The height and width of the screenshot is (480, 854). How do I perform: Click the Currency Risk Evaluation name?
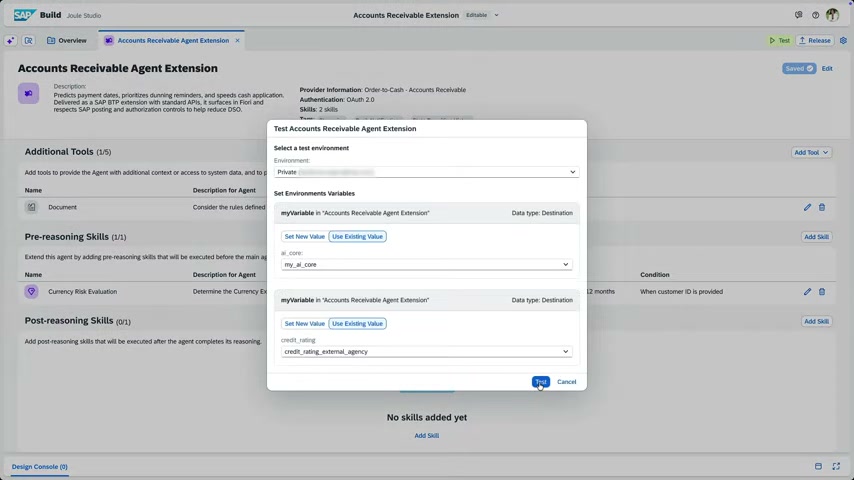(x=82, y=291)
